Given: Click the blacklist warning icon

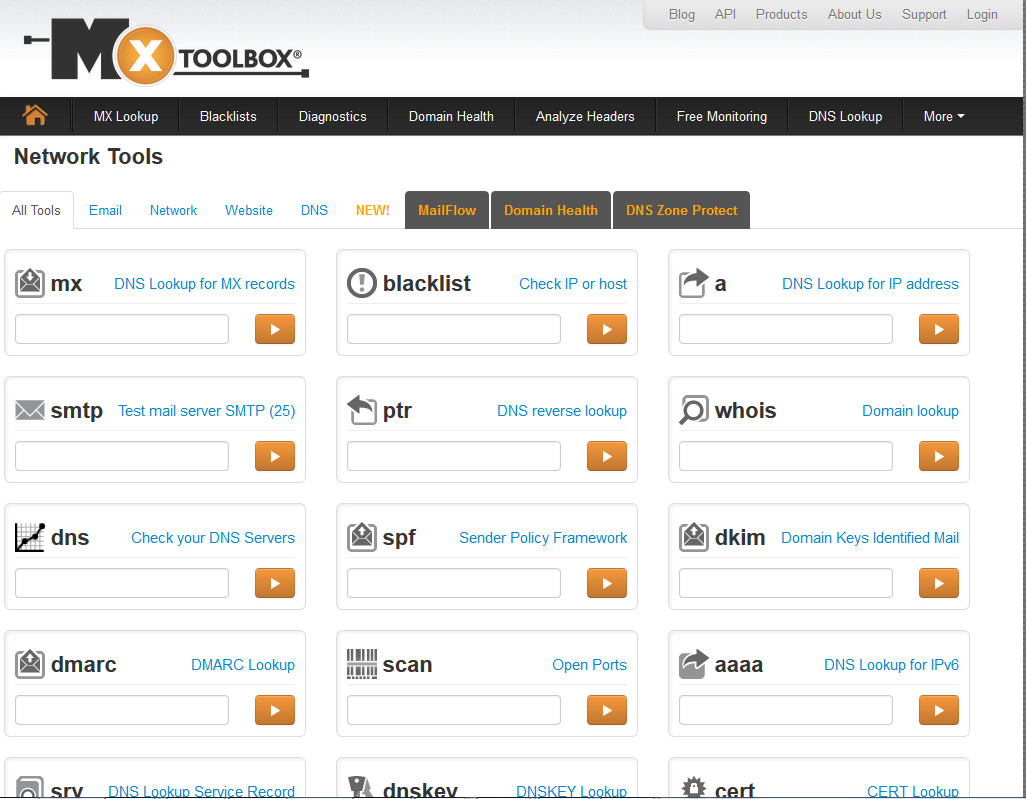Looking at the screenshot, I should (361, 282).
